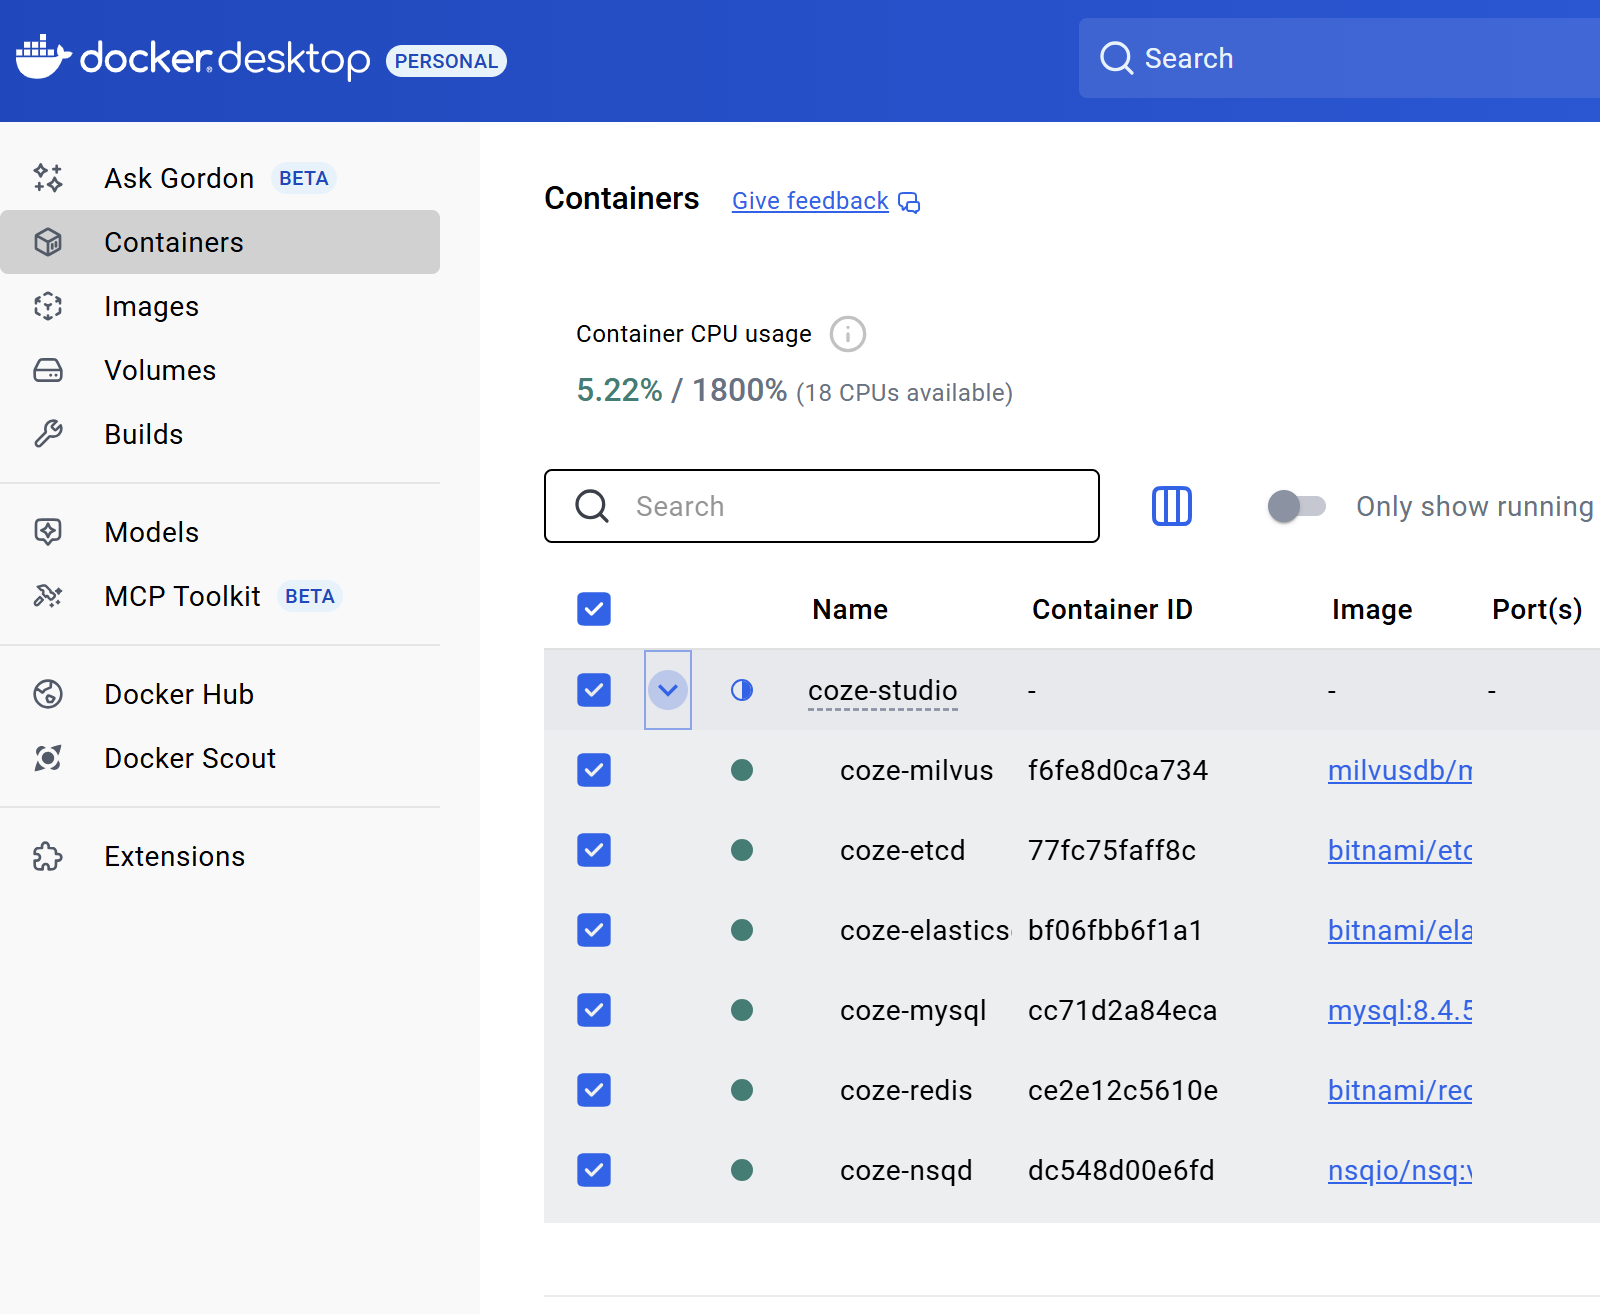Open the manage columns icon

click(1172, 506)
